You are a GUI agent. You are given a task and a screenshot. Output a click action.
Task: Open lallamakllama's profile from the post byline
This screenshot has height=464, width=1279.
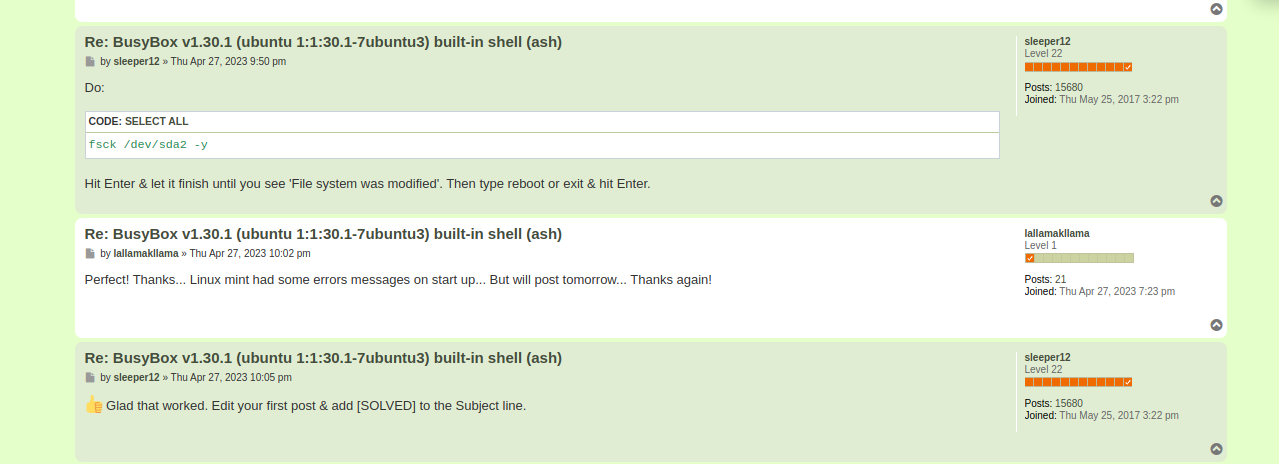(x=146, y=254)
